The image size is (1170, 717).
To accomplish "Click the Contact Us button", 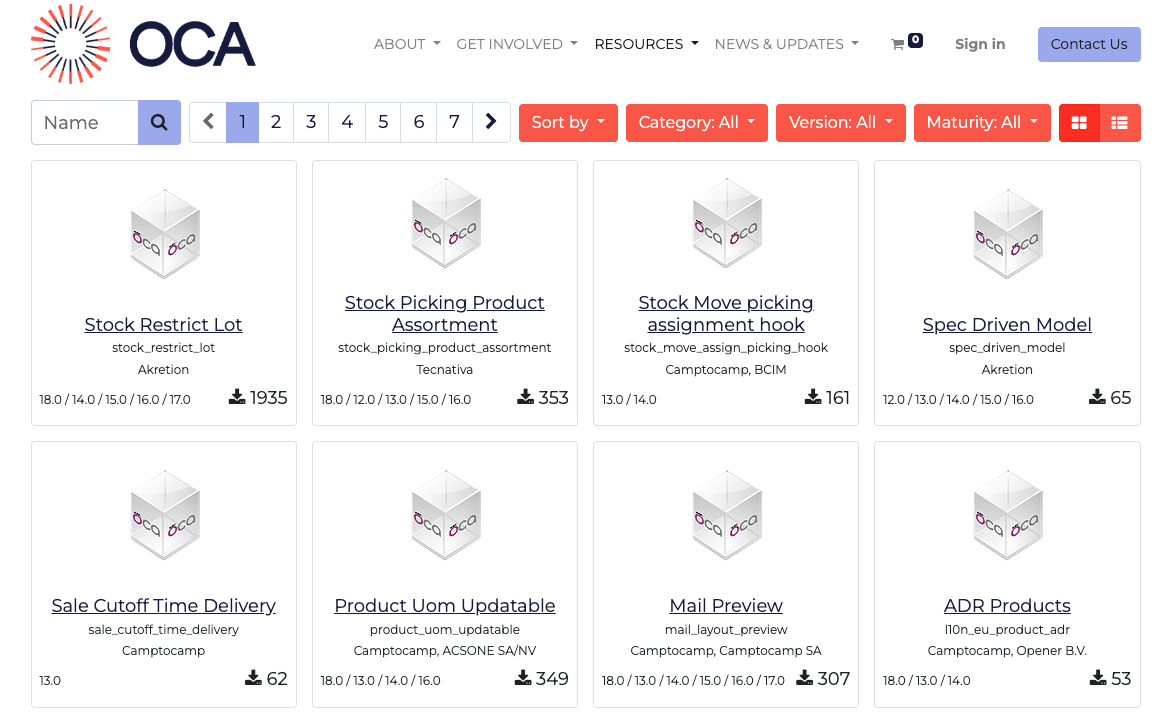I will pyautogui.click(x=1089, y=44).
